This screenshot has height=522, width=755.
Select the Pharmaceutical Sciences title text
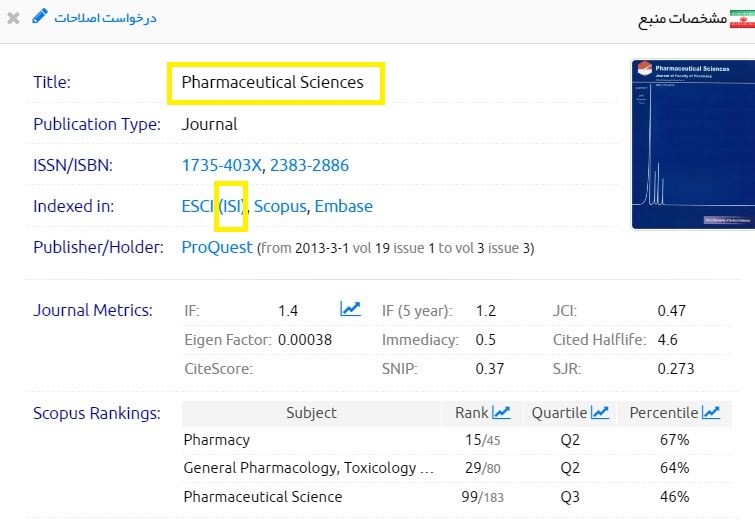pos(272,83)
